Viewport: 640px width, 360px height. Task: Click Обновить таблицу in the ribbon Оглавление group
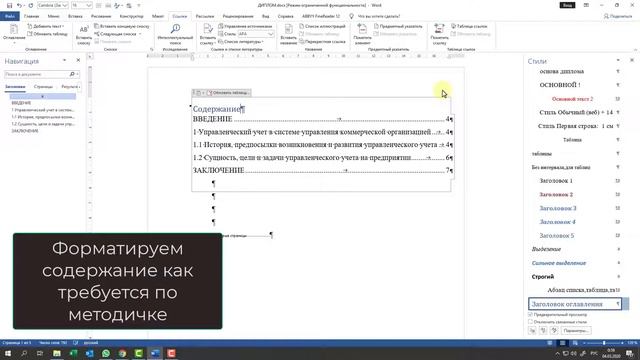click(47, 34)
